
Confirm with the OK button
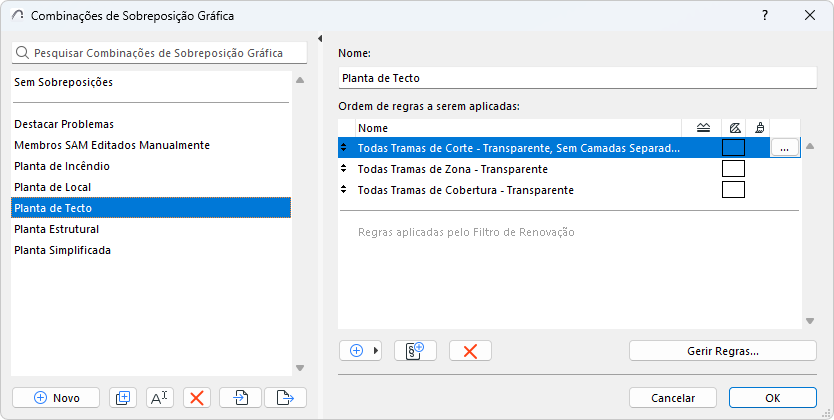click(772, 397)
